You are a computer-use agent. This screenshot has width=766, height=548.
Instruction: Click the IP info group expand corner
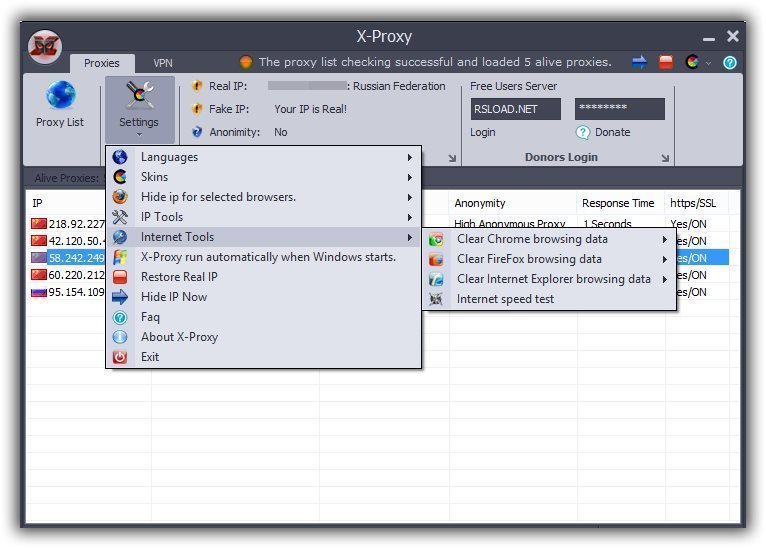point(452,158)
